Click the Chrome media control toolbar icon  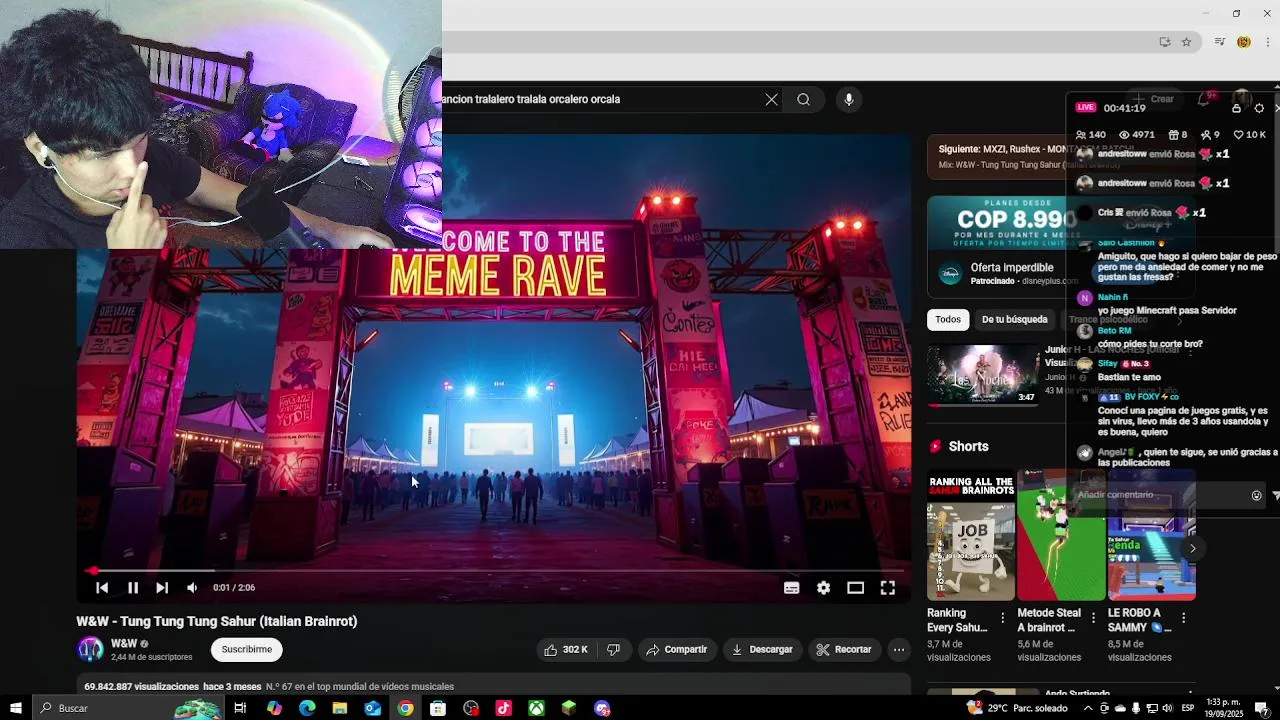pos(1219,42)
